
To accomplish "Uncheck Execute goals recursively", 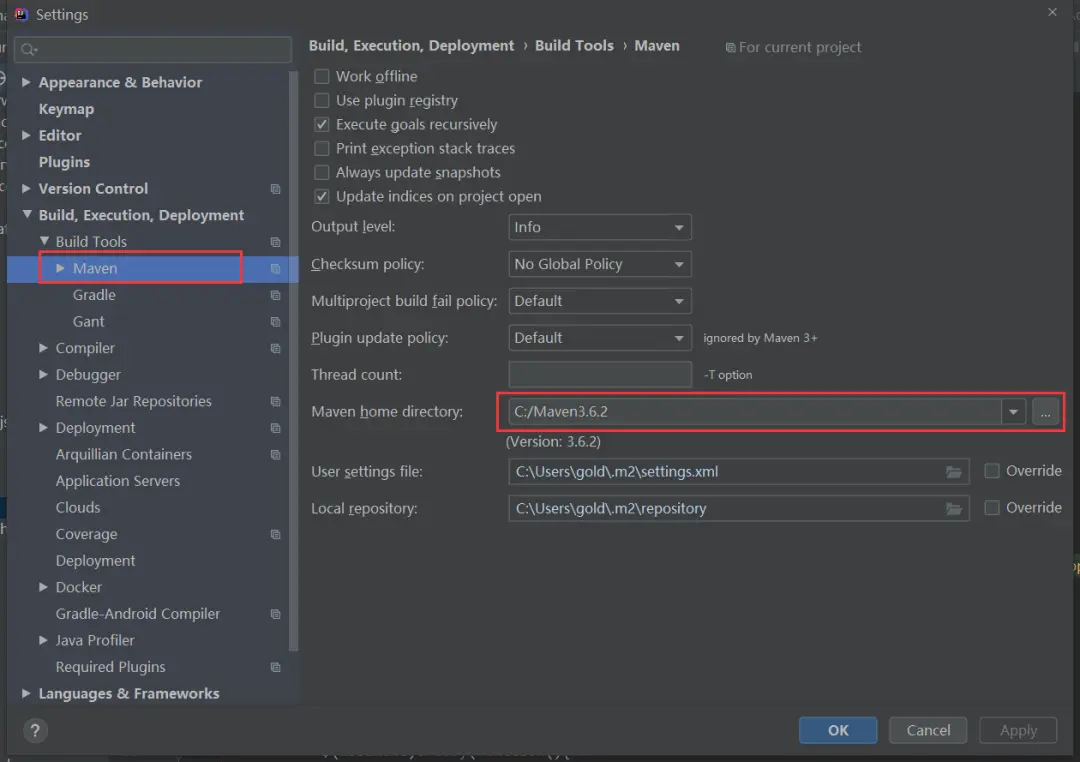I will [x=322, y=125].
